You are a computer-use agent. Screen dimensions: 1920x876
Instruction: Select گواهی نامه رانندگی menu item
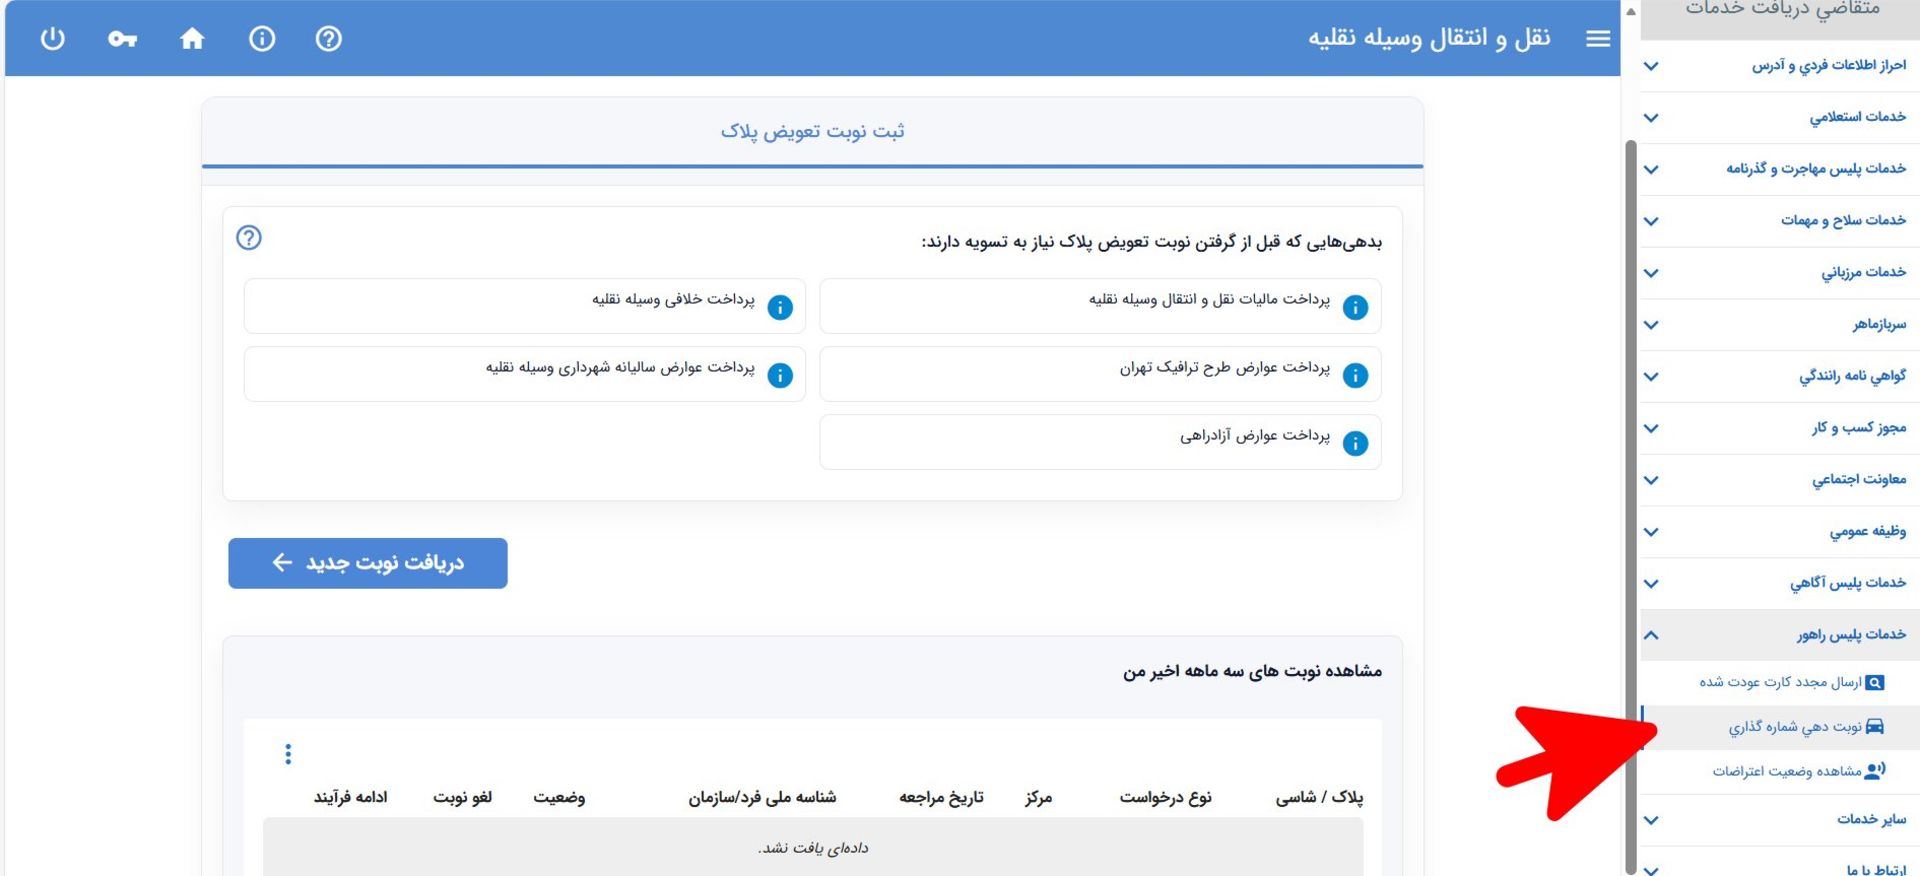[1780, 377]
